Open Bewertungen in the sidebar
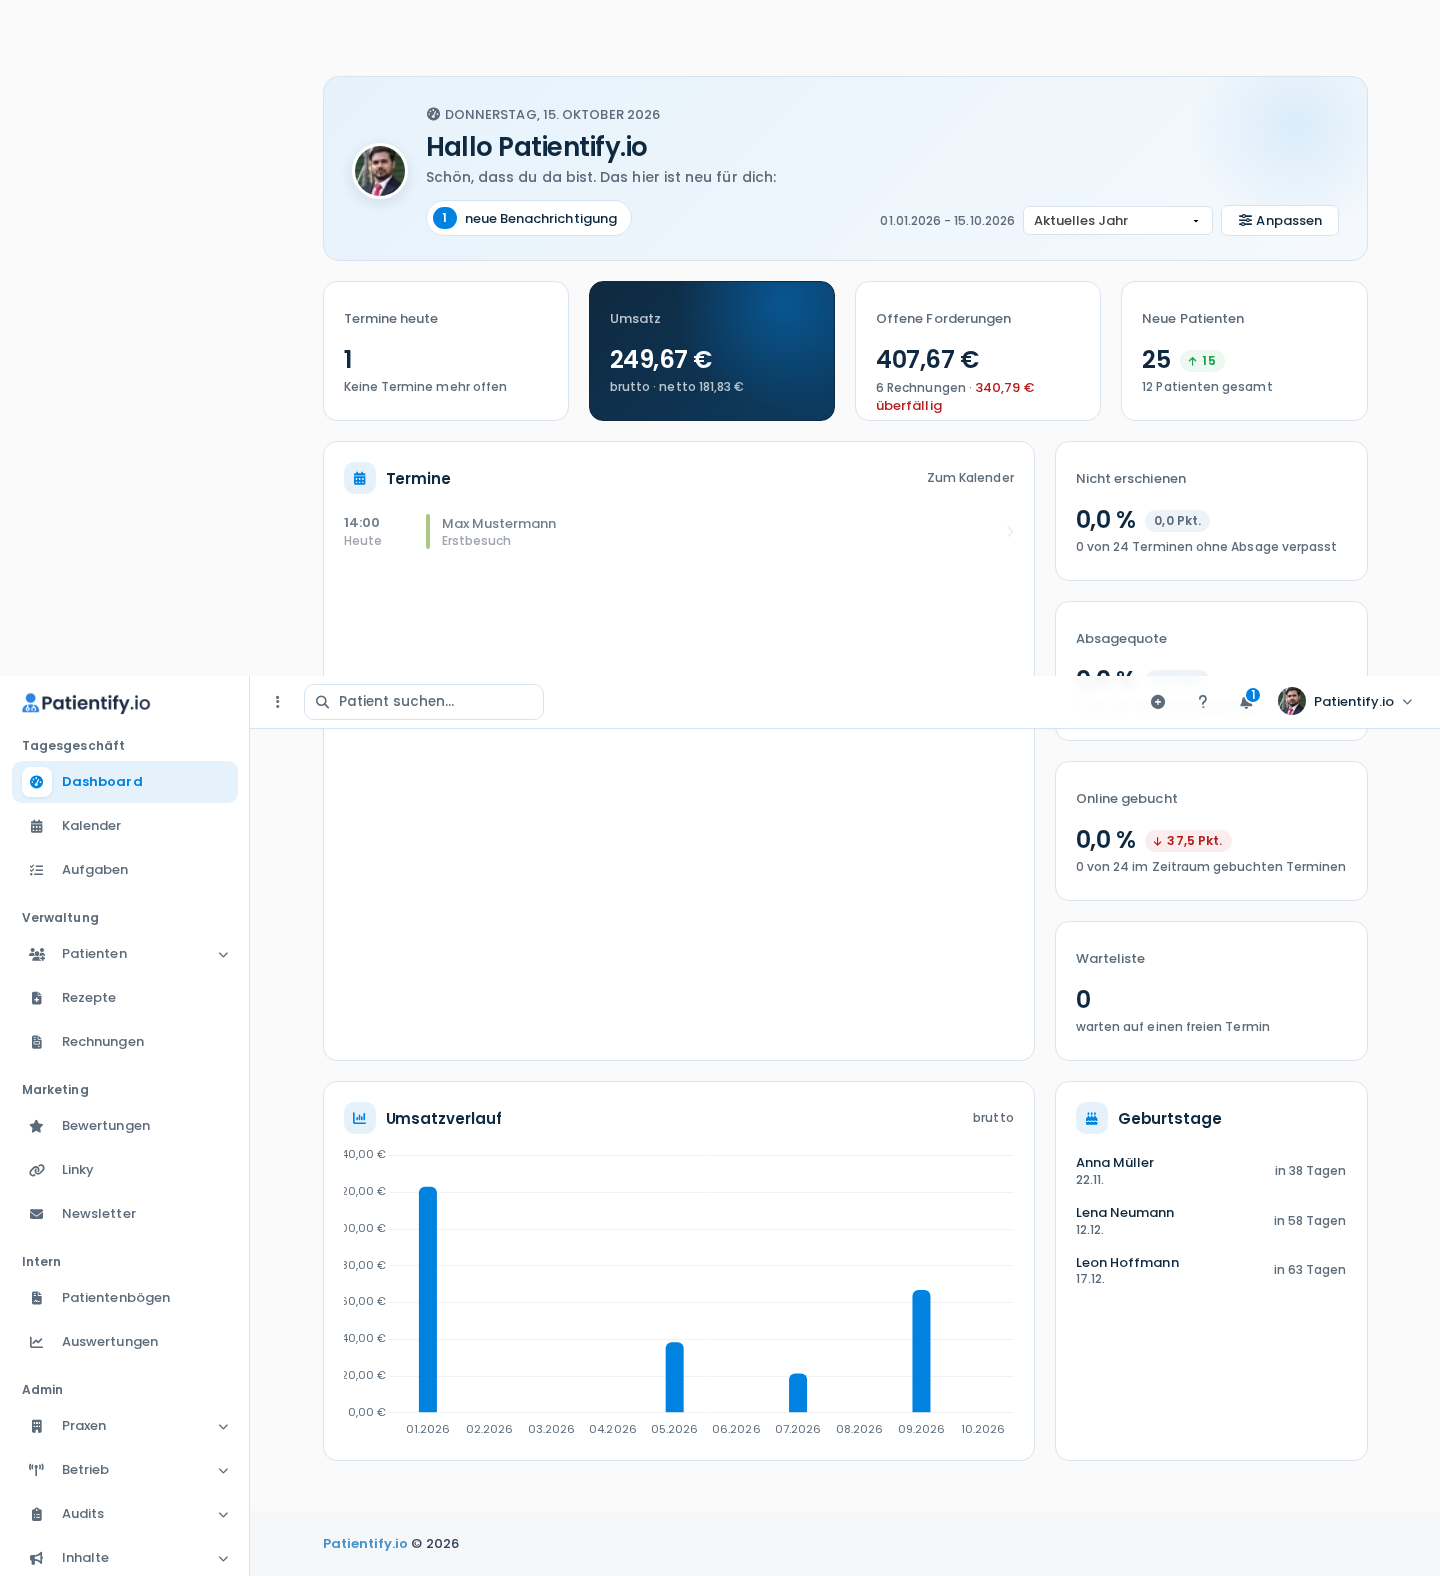Screen dimensions: 1440x1576 [x=125, y=1126]
